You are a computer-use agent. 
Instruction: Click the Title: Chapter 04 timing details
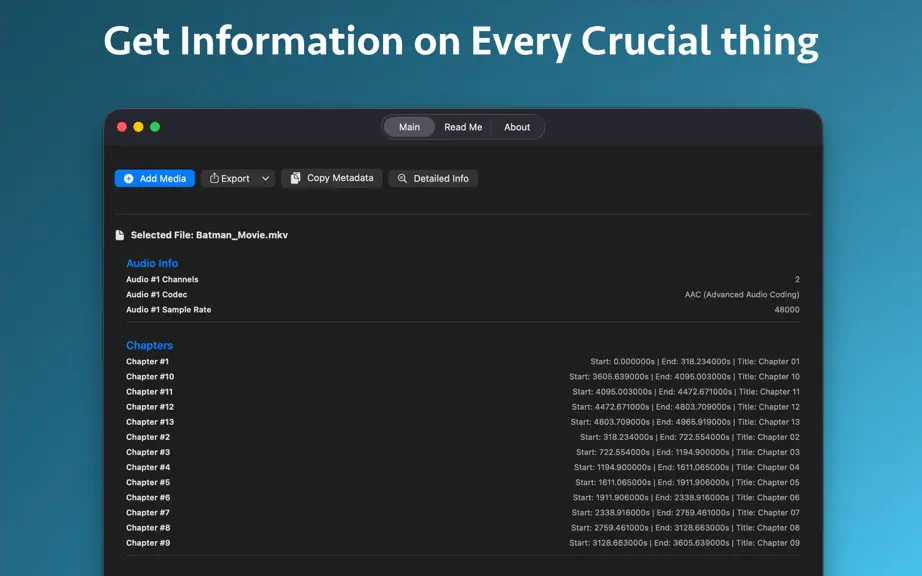(687, 467)
